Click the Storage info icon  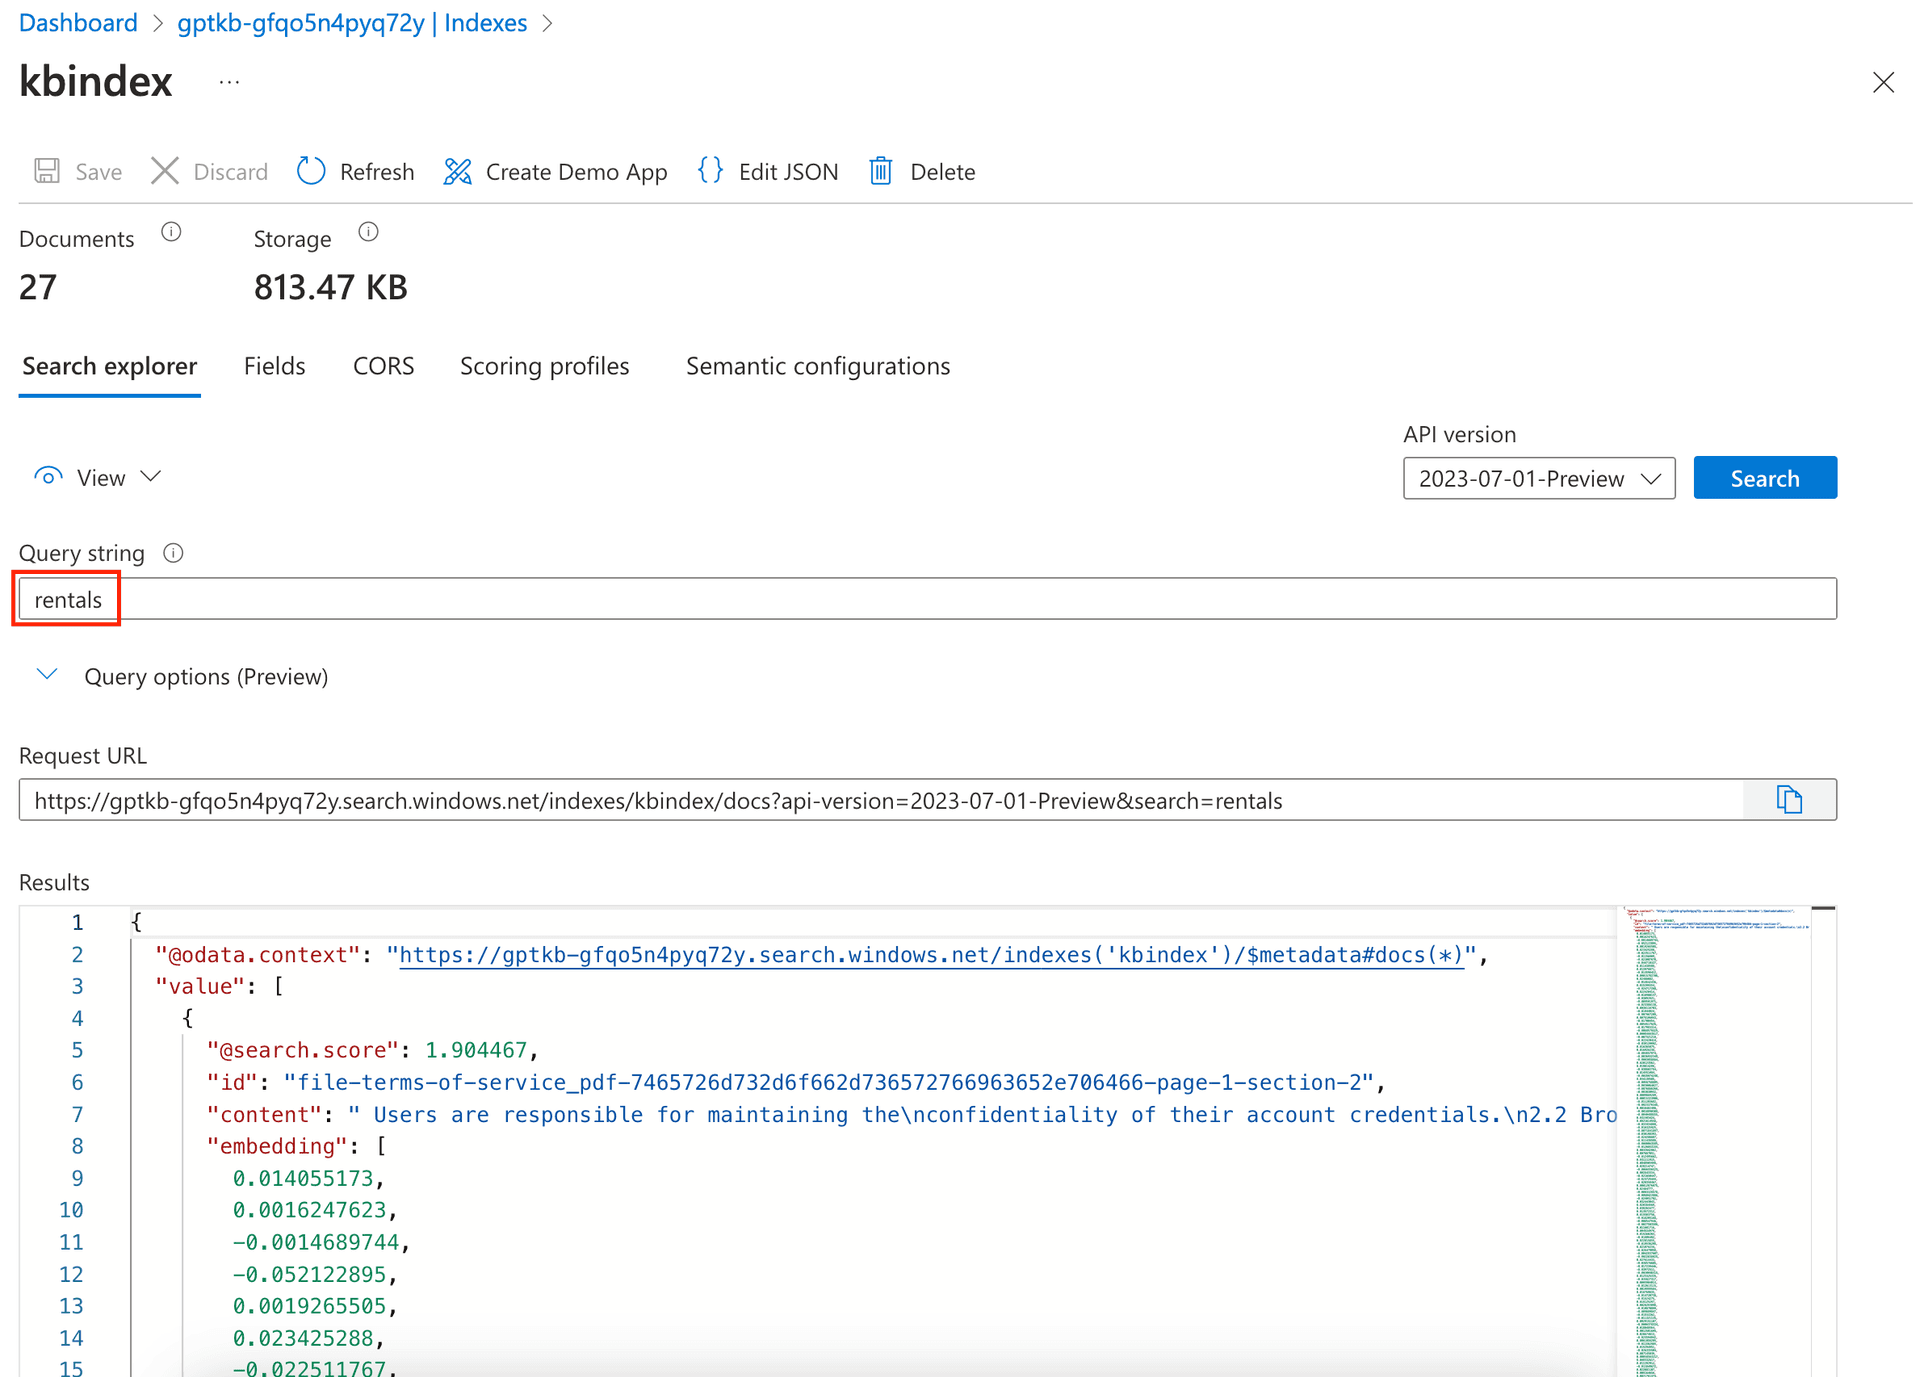point(368,232)
